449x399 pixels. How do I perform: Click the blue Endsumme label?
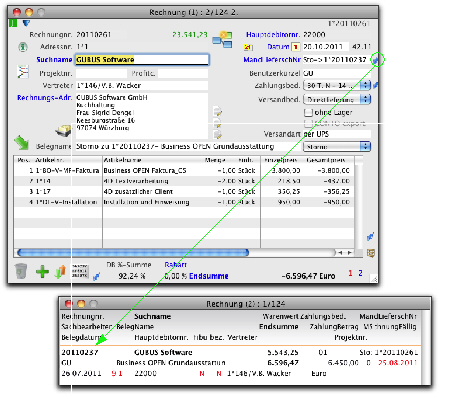(209, 276)
